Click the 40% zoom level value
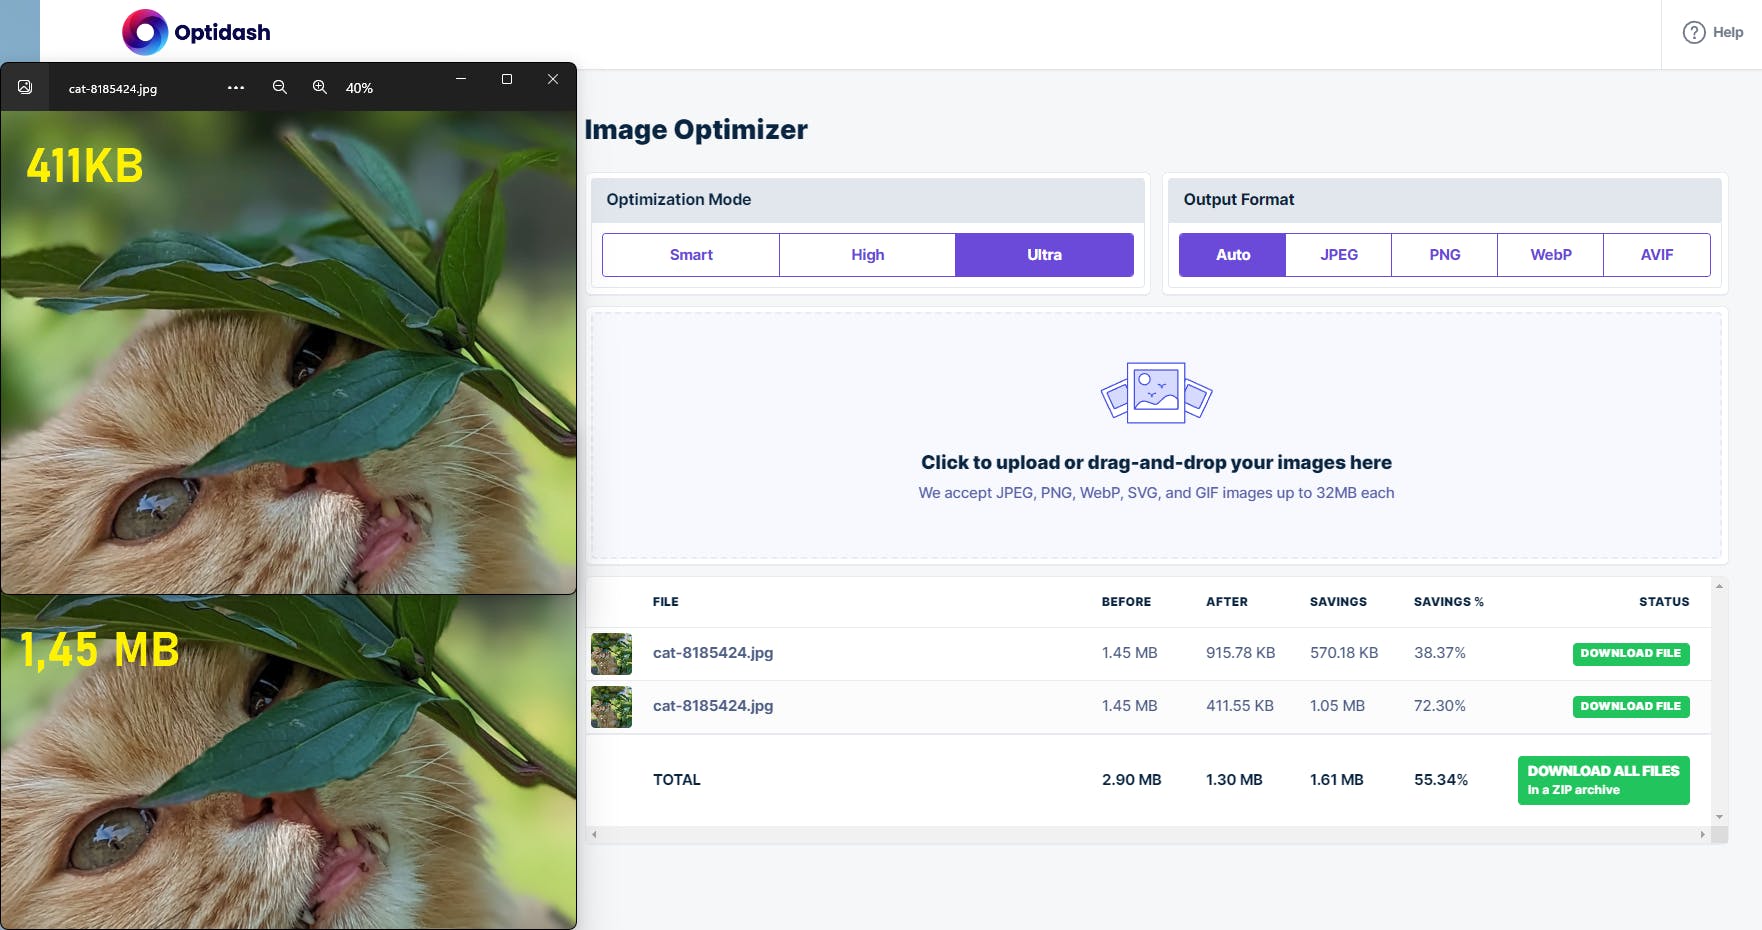The height and width of the screenshot is (930, 1762). (x=359, y=88)
